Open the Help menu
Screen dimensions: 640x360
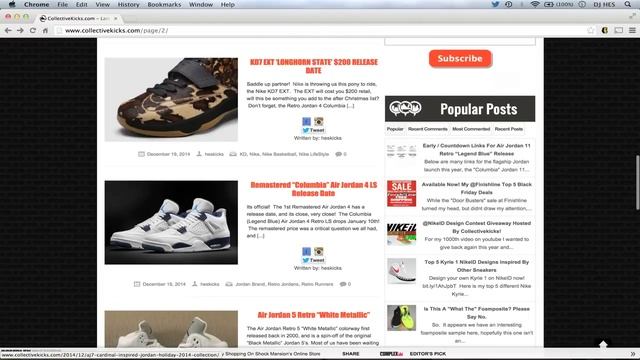227,4
